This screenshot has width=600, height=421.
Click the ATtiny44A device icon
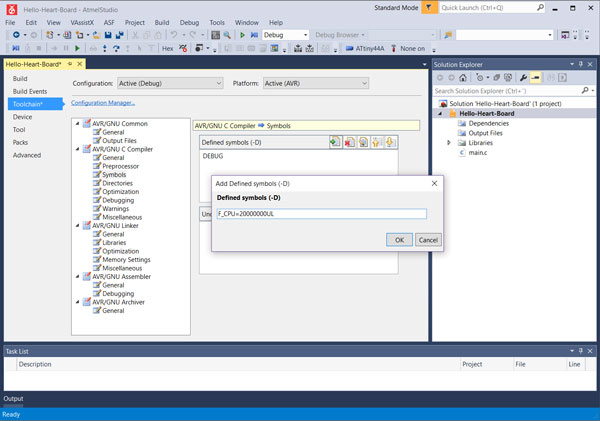point(349,49)
